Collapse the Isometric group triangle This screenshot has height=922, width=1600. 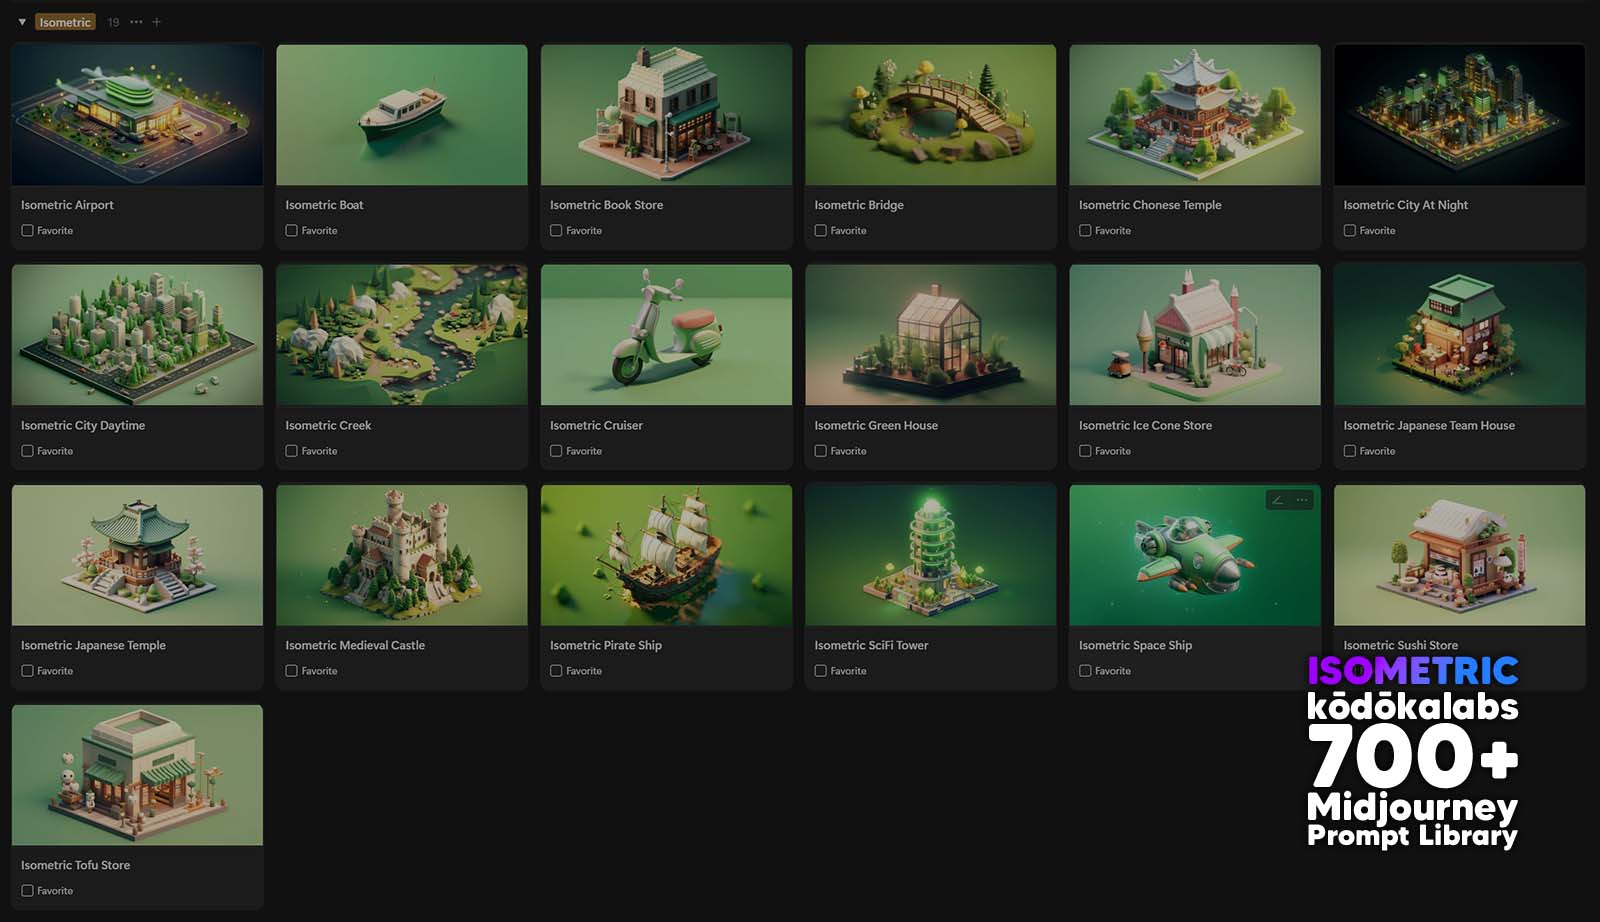pos(22,22)
